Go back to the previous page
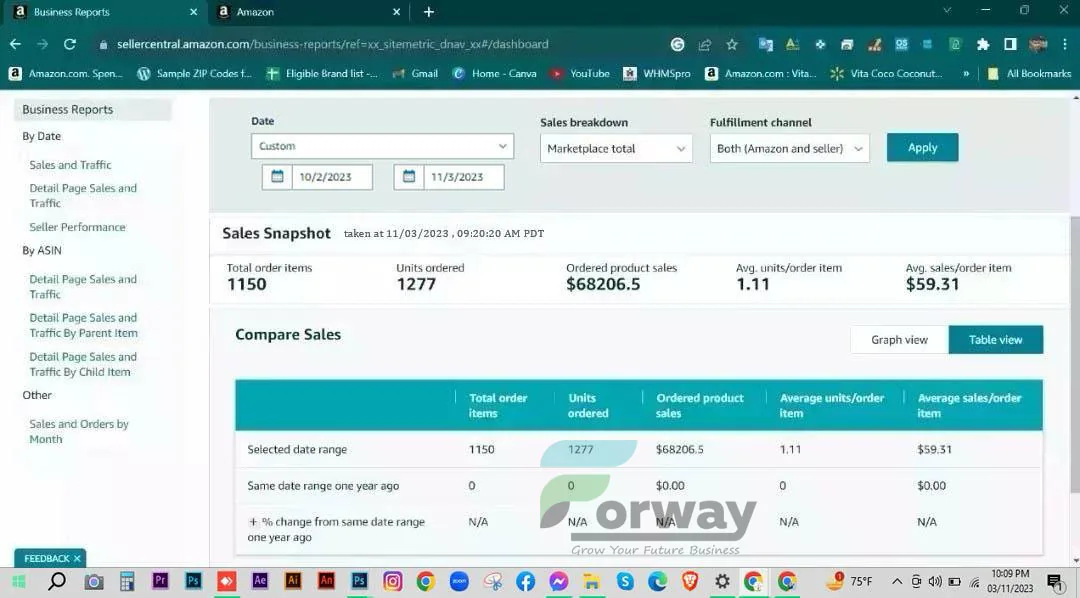 pos(15,44)
